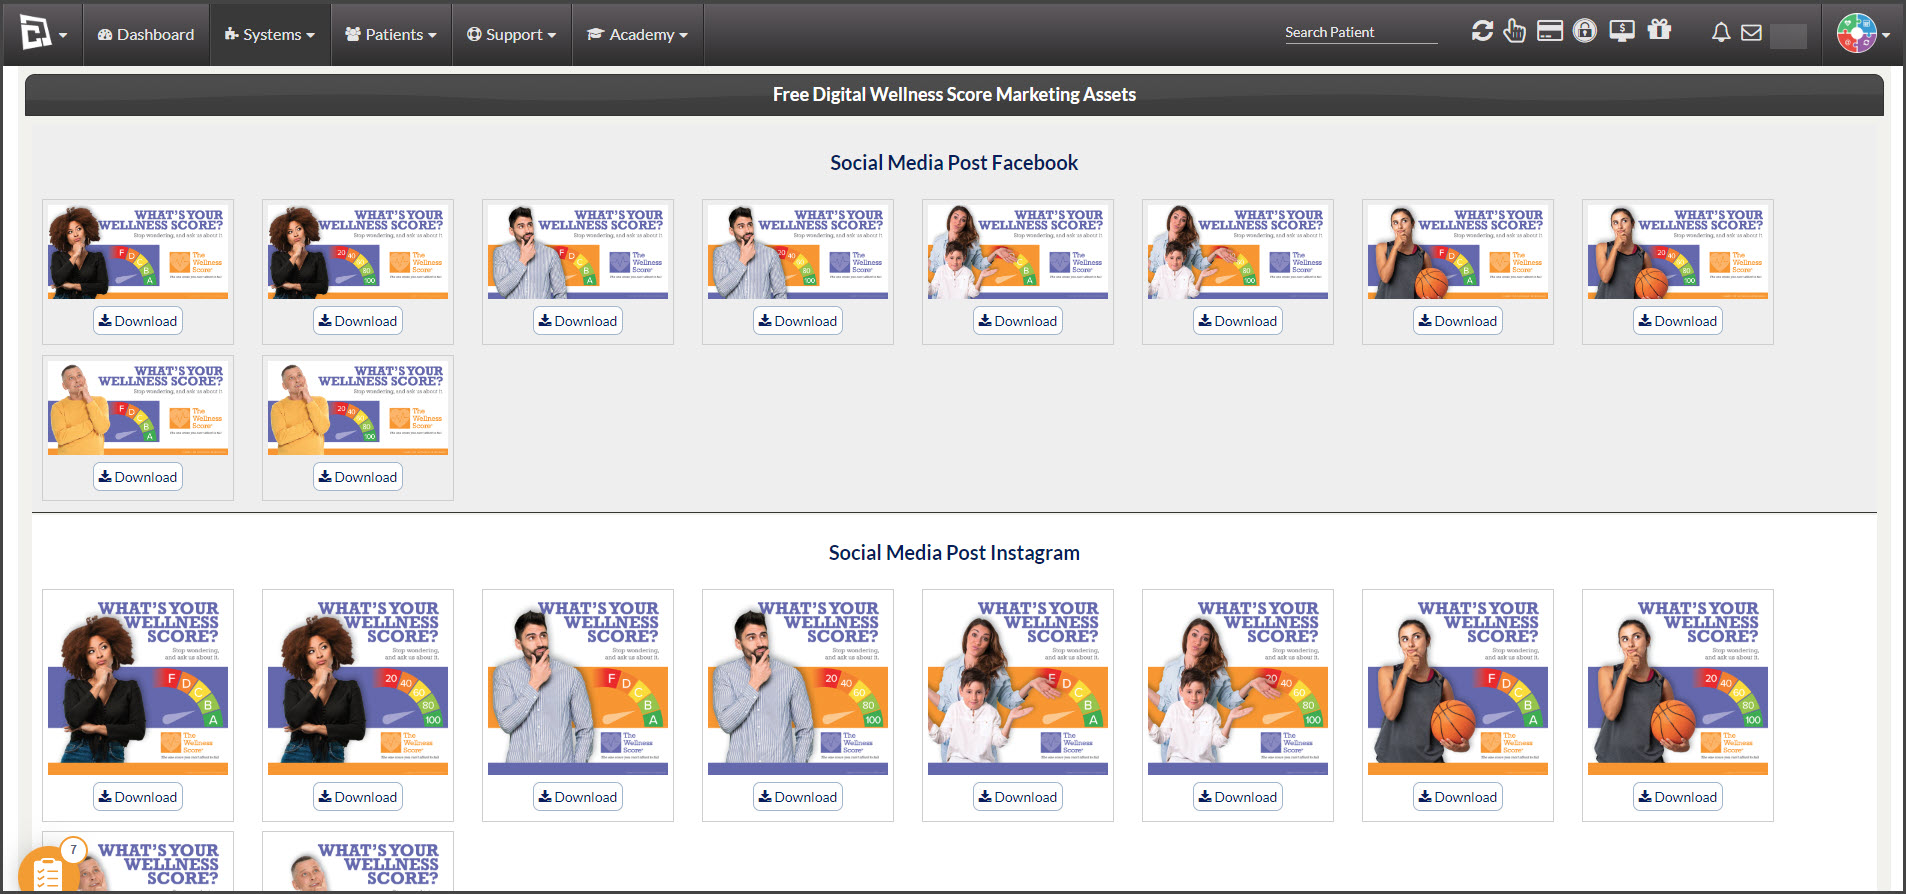Viewport: 1906px width, 894px height.
Task: Open the monitor with dollar sign icon
Action: pos(1622,31)
